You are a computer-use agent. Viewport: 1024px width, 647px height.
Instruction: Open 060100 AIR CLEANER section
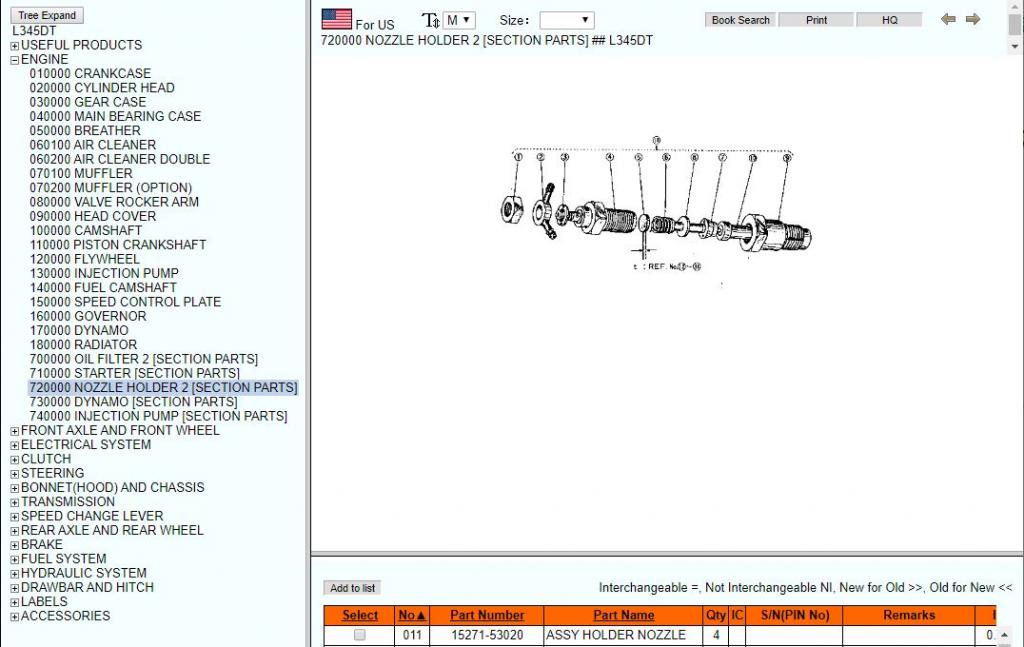tap(93, 146)
